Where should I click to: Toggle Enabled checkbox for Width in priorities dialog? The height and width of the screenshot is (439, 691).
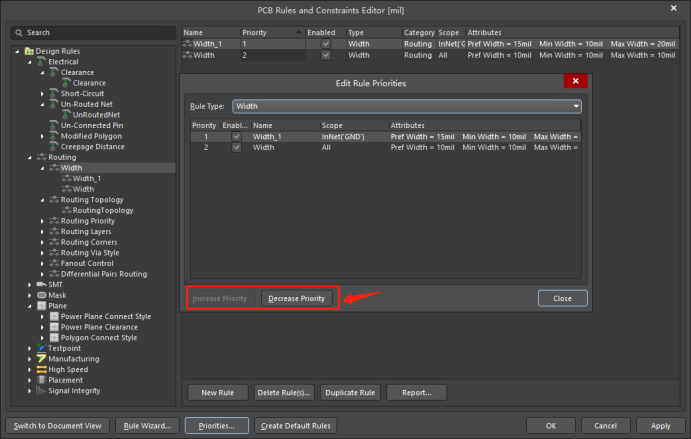(236, 147)
